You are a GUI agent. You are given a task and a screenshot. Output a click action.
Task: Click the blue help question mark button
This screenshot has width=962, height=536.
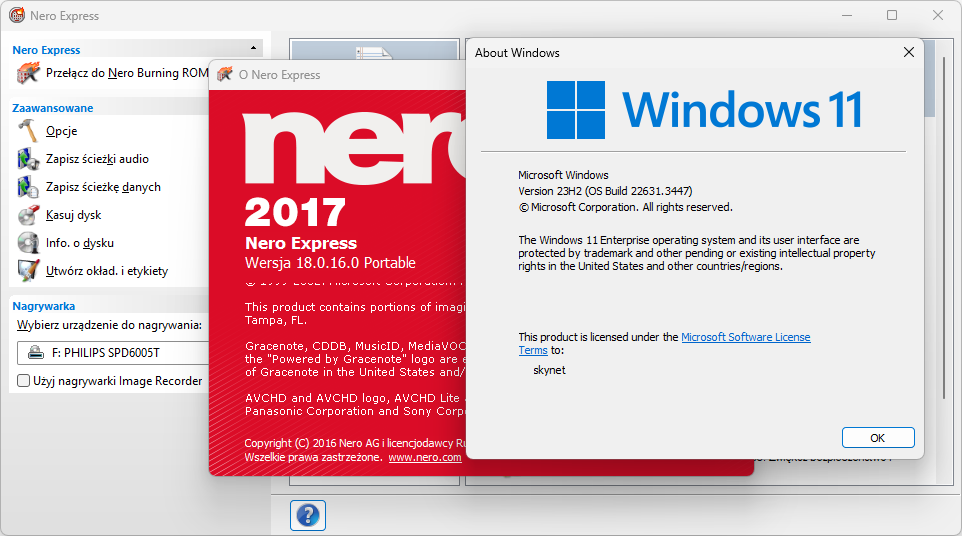pyautogui.click(x=308, y=515)
